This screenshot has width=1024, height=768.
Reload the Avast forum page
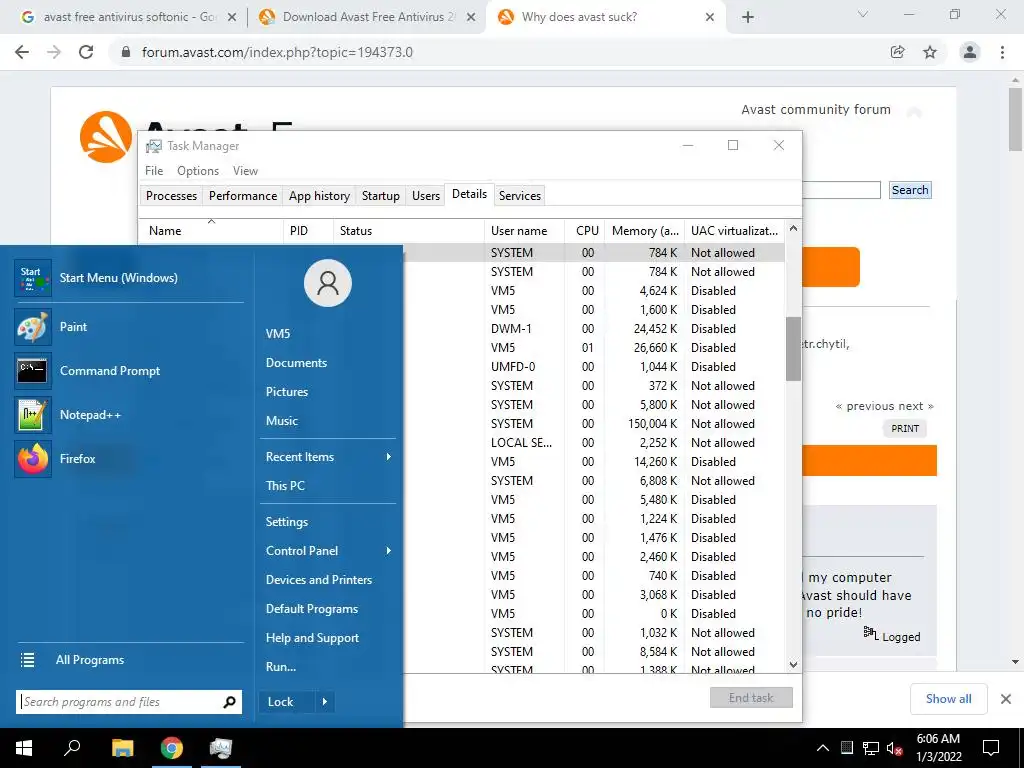click(x=86, y=52)
